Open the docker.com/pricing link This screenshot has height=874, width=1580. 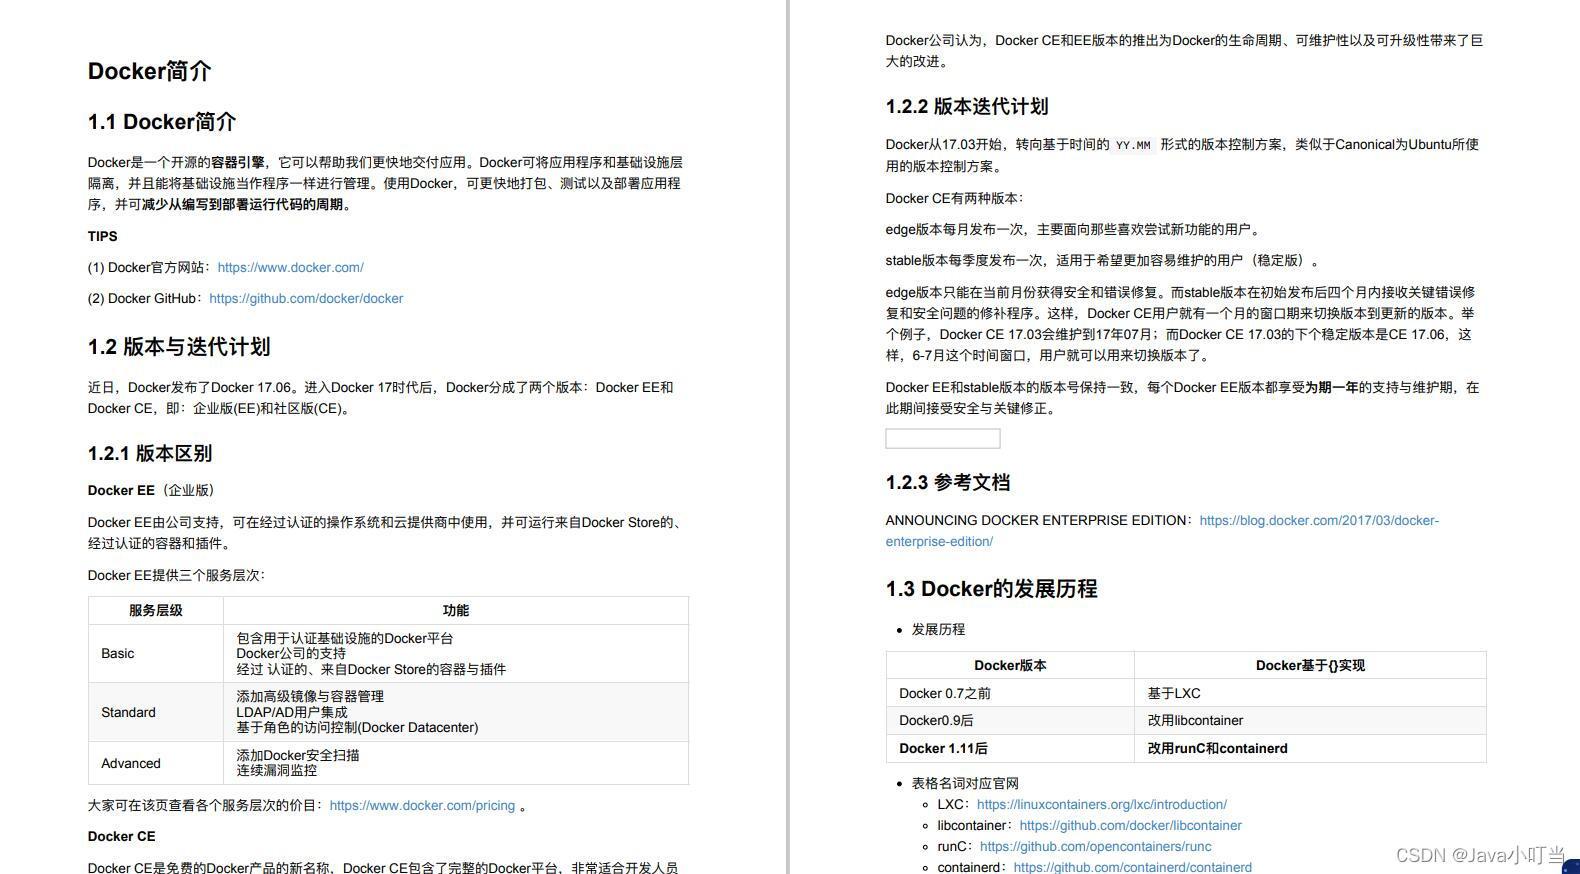tap(422, 805)
